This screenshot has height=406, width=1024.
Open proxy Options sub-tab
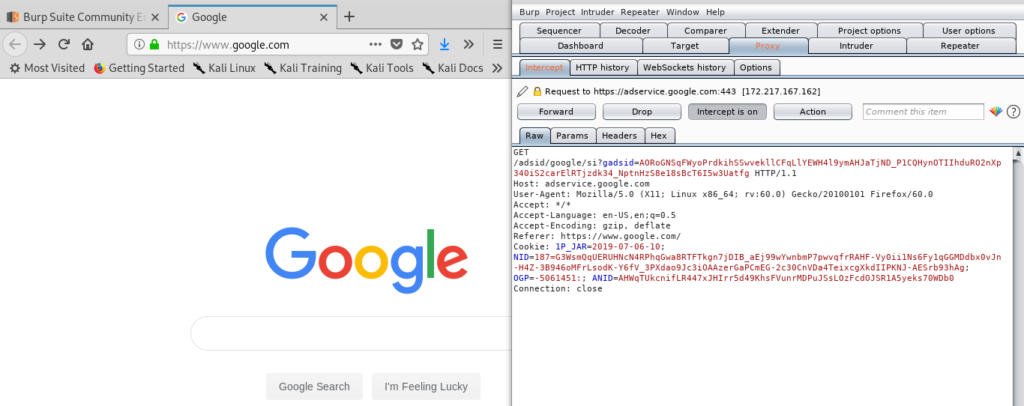click(756, 67)
